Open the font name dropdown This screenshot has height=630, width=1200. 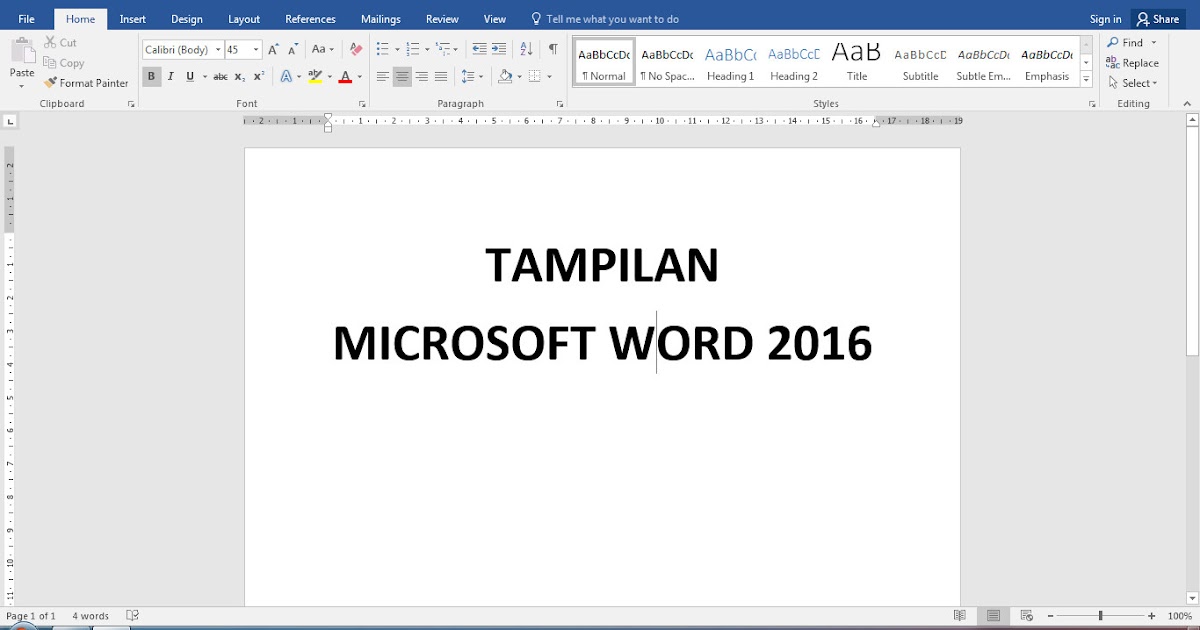(x=218, y=50)
